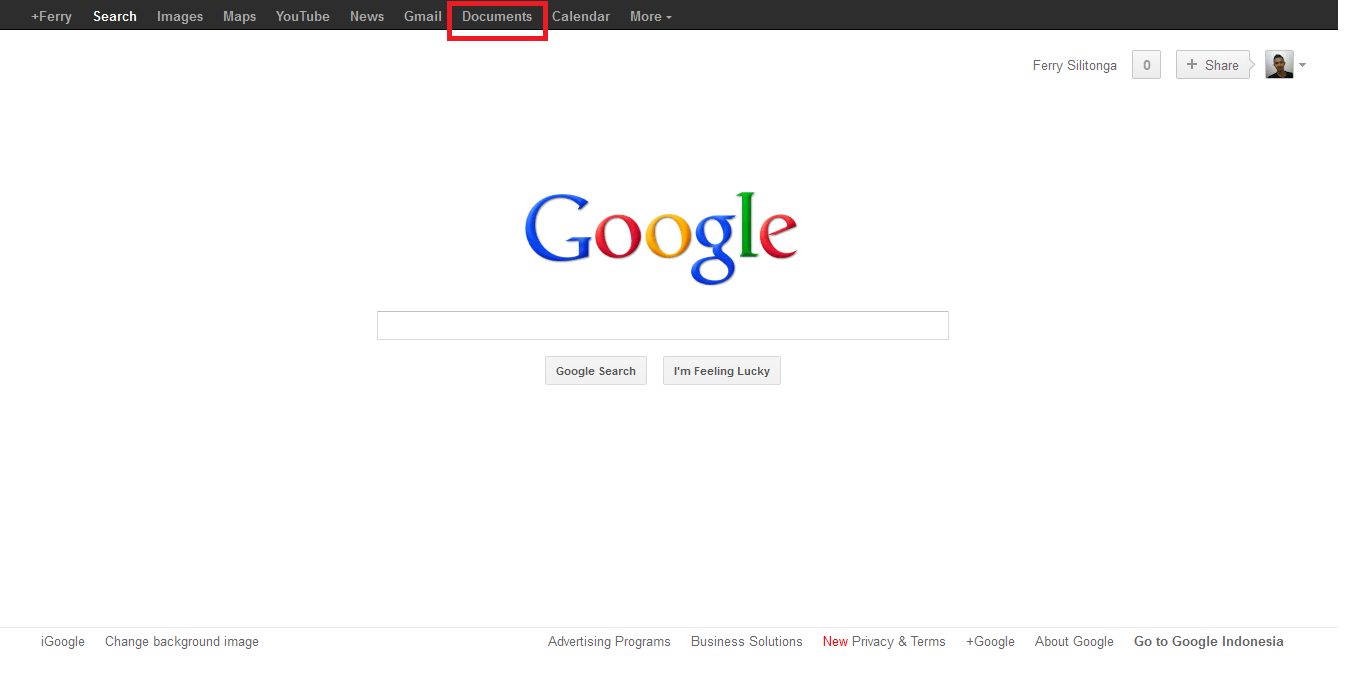Screen dimensions: 1350x673
Task: Open News in the top bar
Action: coord(367,16)
